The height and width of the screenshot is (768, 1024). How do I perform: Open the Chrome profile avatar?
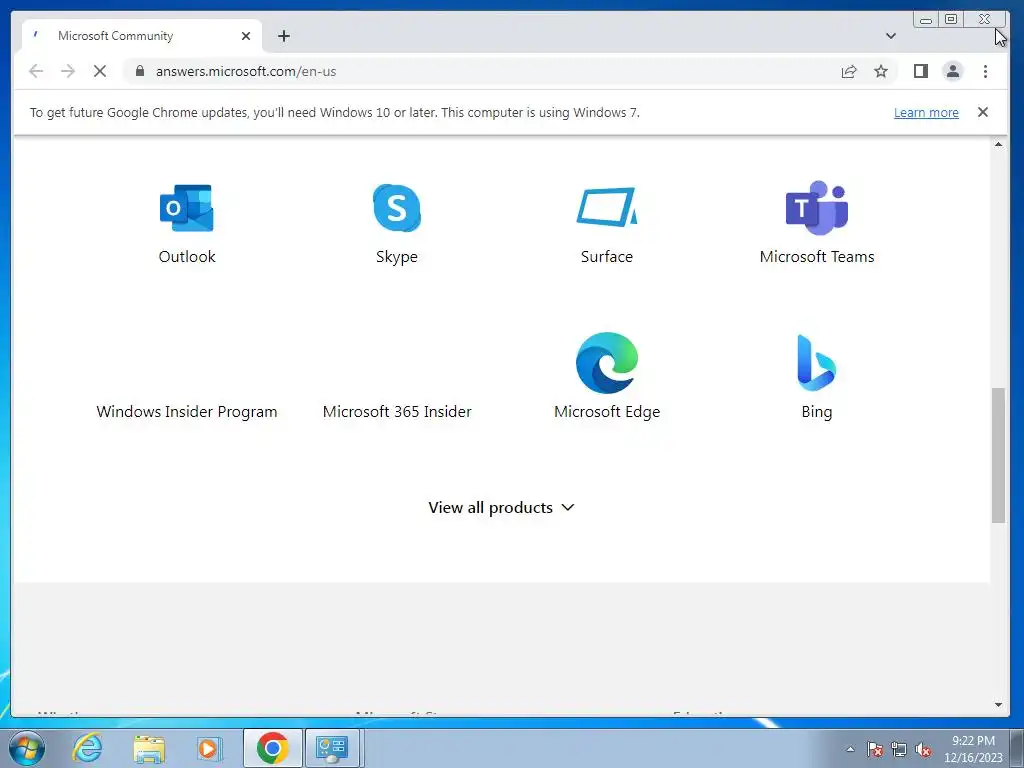pyautogui.click(x=953, y=71)
